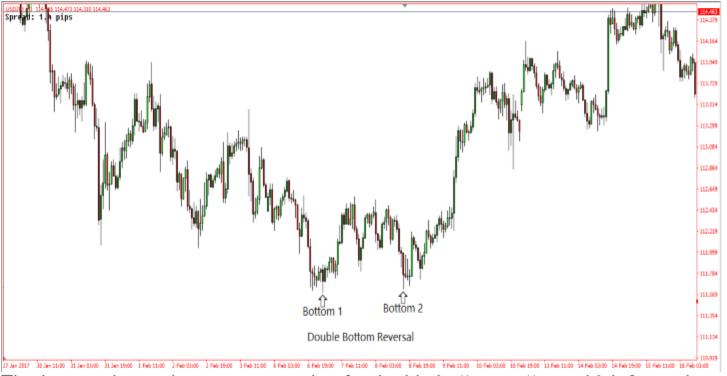Click the 111.784 price axis label

[707, 274]
